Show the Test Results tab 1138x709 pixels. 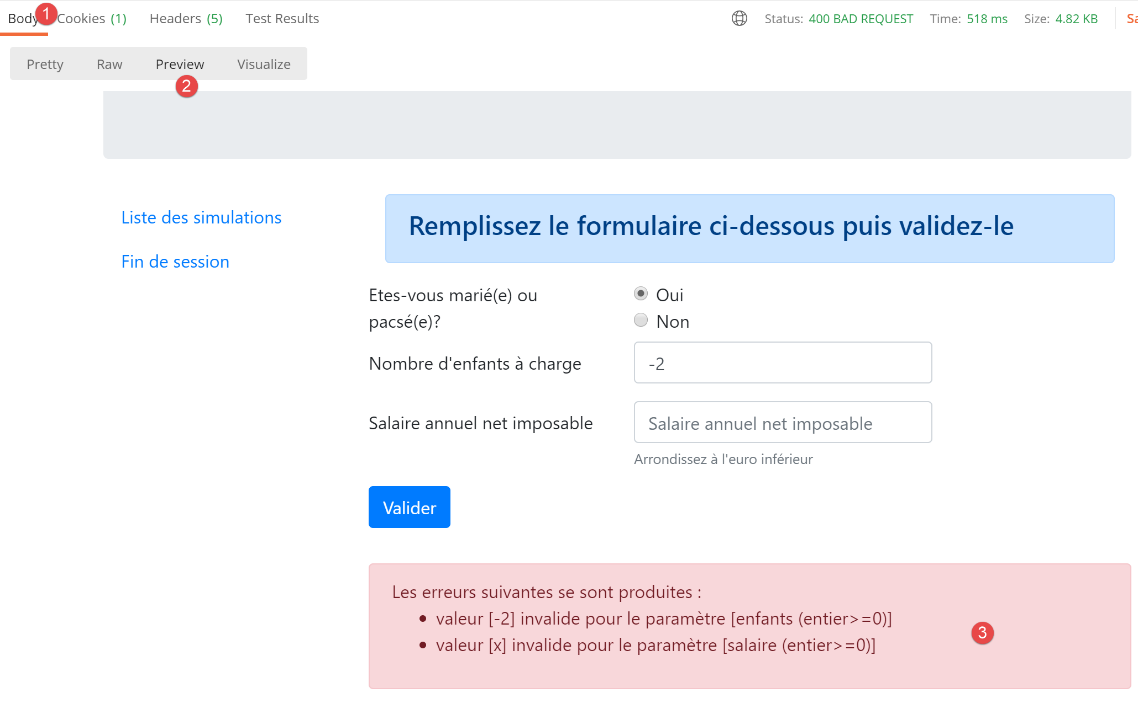(x=282, y=18)
